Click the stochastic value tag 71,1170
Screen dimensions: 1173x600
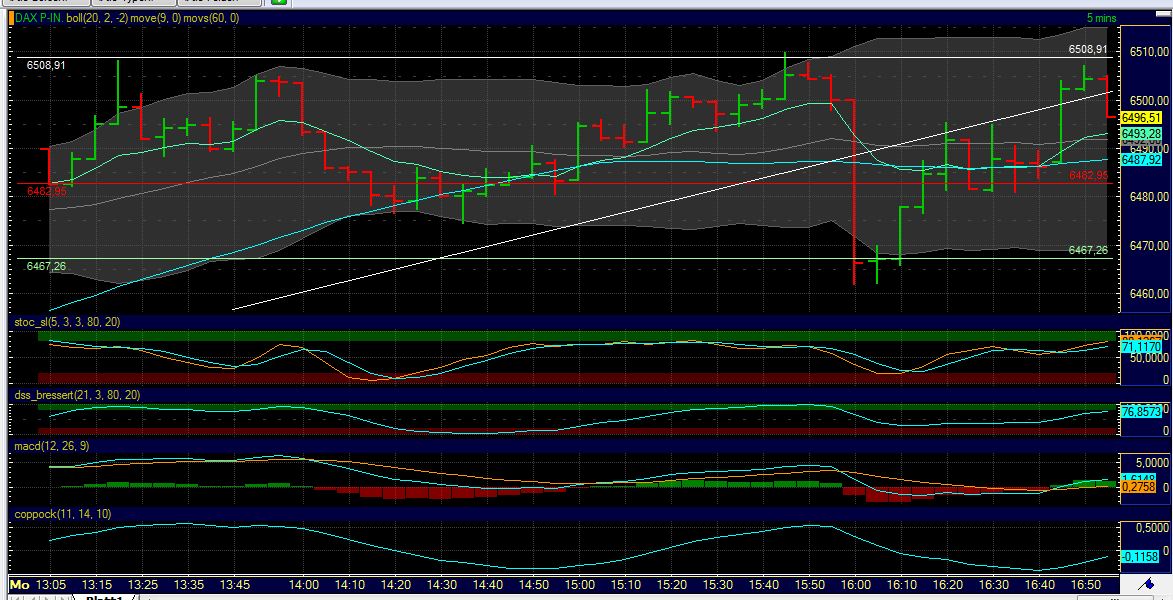(x=1142, y=347)
